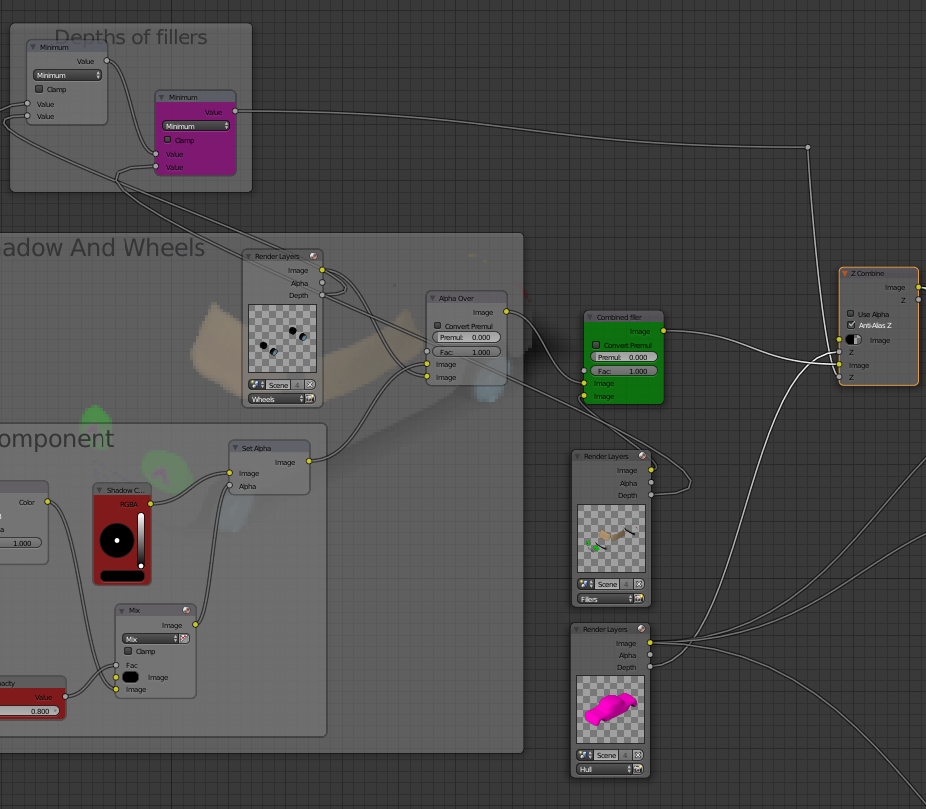Check Use Alpha in Z Combine node
This screenshot has width=926, height=809.
pyautogui.click(x=851, y=314)
